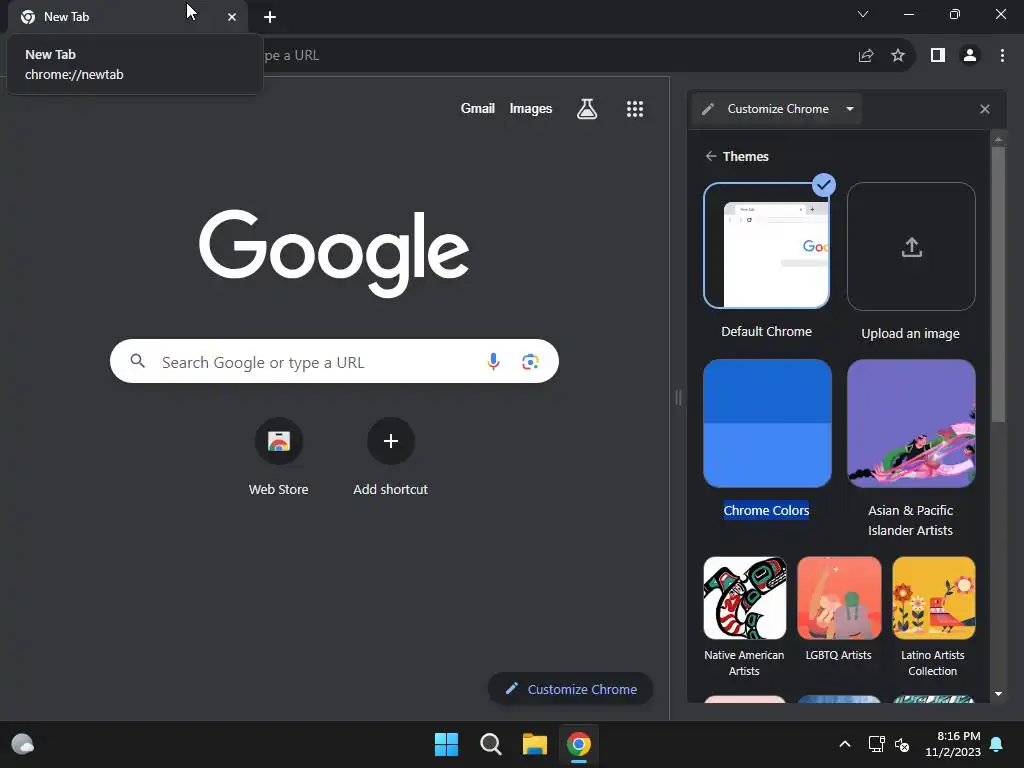Click the Search Google or type a URL box
Viewport: 1024px width, 768px height.
[x=334, y=361]
